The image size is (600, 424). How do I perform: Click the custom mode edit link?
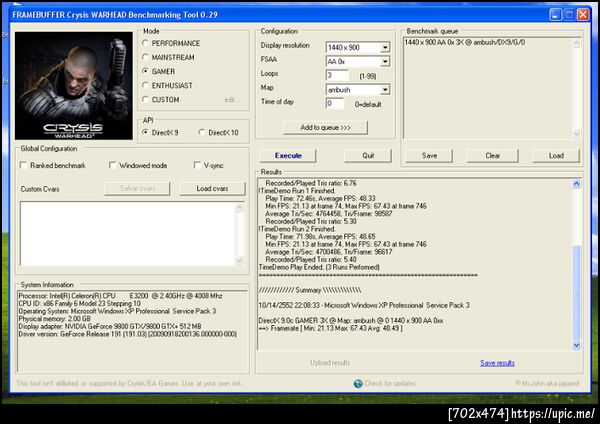[232, 100]
